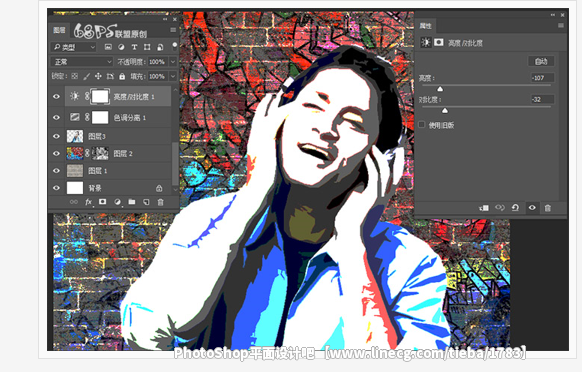Click the 亮度 slider handle

(x=440, y=89)
